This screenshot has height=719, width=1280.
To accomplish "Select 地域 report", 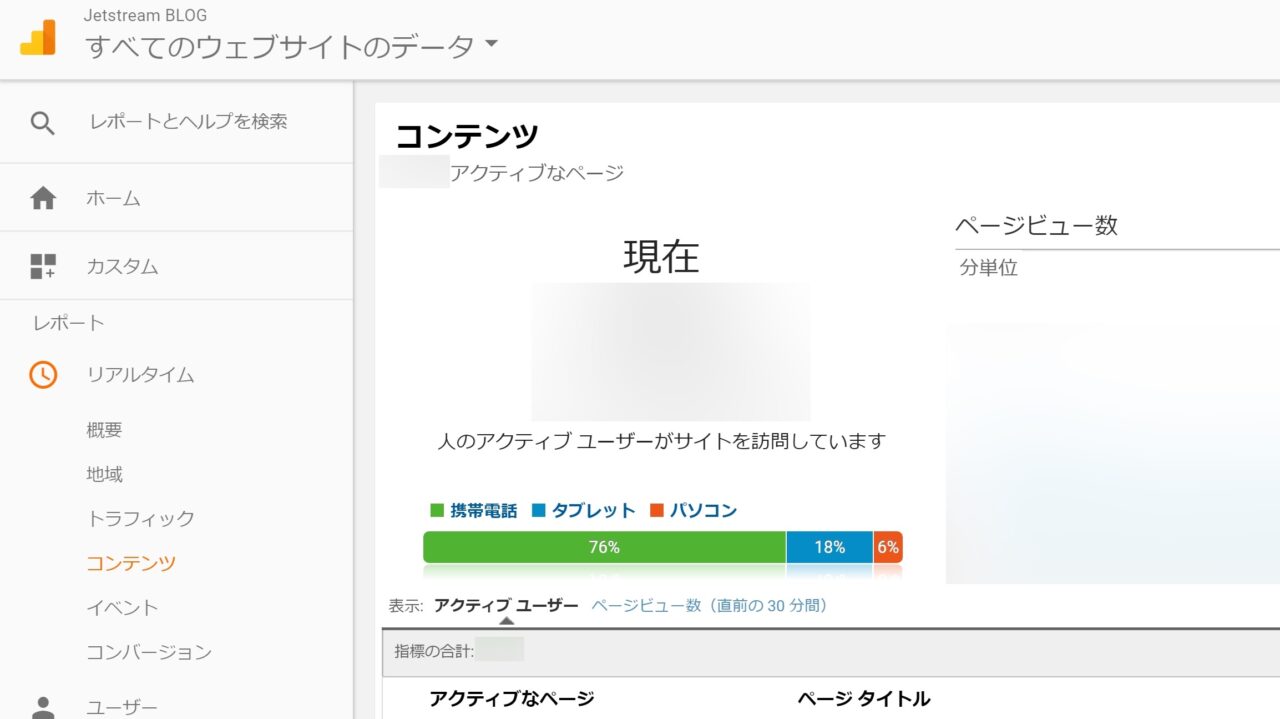I will click(104, 474).
